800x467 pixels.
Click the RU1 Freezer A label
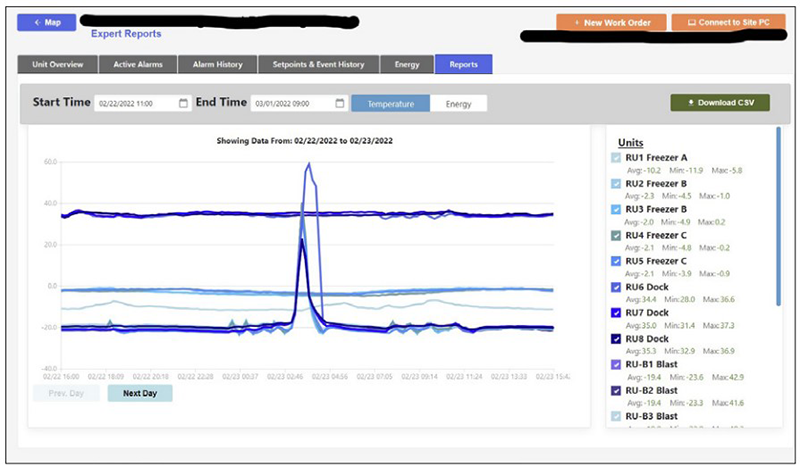pos(656,158)
